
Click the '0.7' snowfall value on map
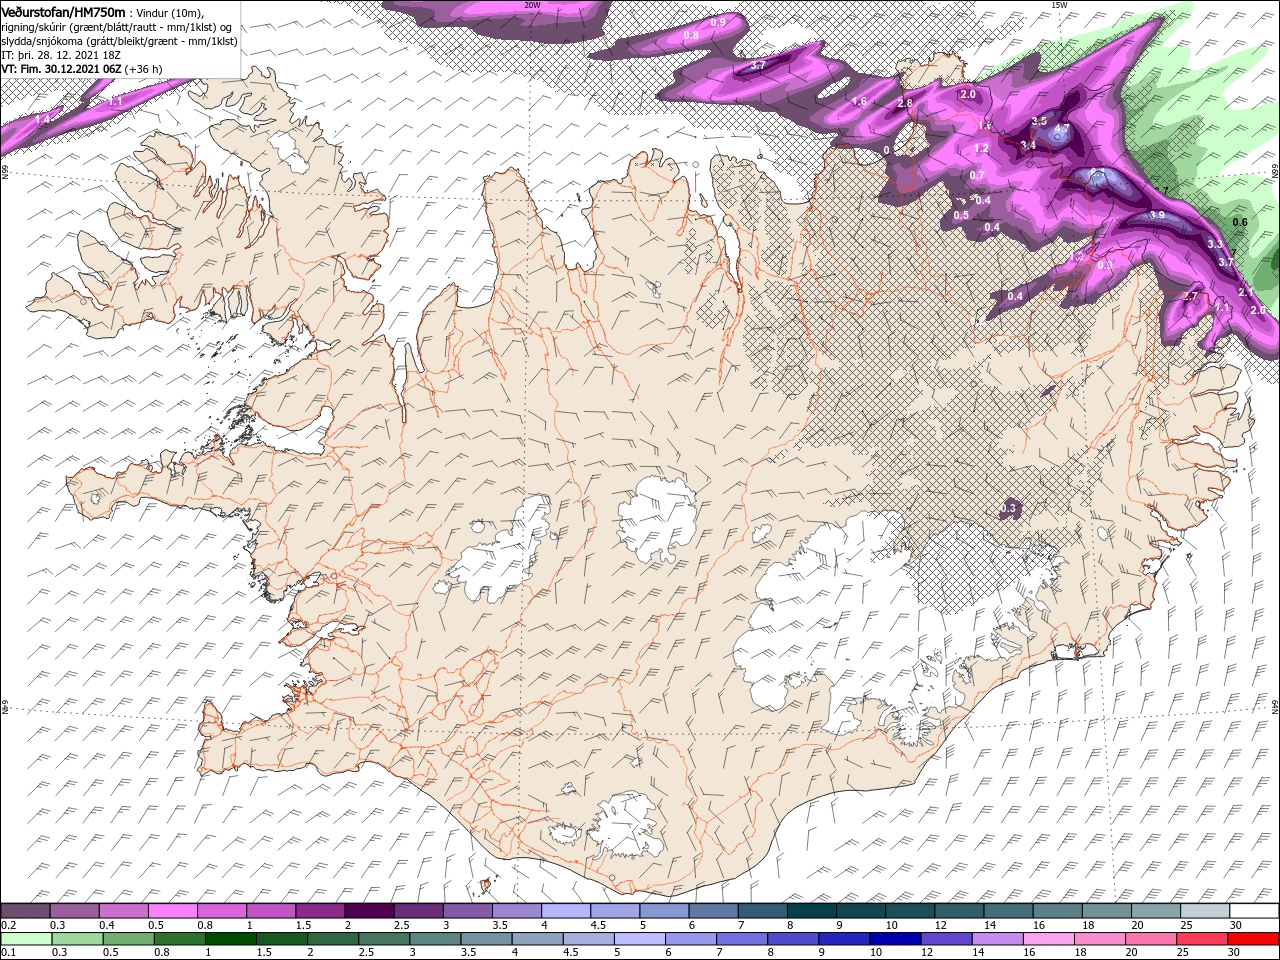(x=977, y=175)
